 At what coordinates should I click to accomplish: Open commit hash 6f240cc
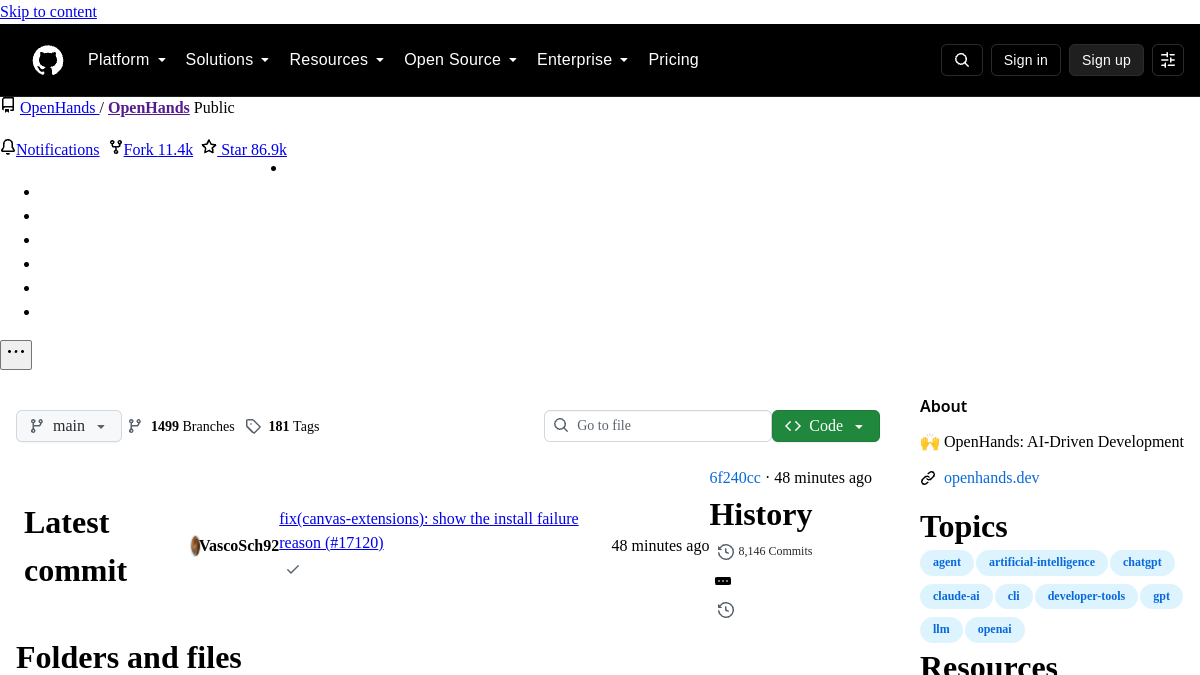point(735,478)
